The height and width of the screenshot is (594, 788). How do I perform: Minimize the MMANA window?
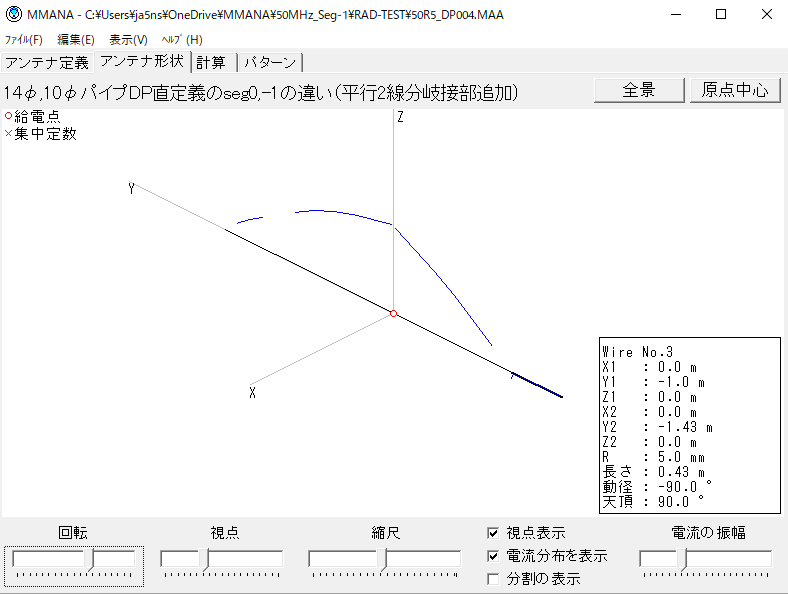click(x=673, y=15)
